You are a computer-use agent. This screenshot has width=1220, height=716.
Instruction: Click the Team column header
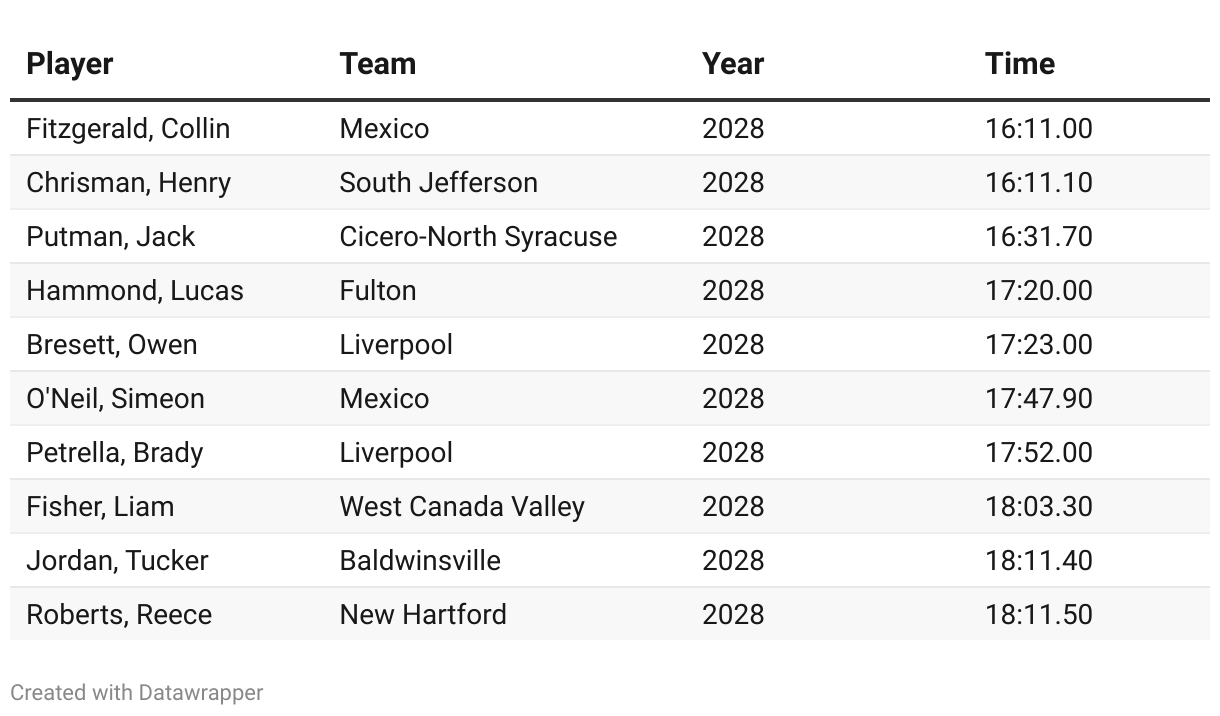pos(377,64)
